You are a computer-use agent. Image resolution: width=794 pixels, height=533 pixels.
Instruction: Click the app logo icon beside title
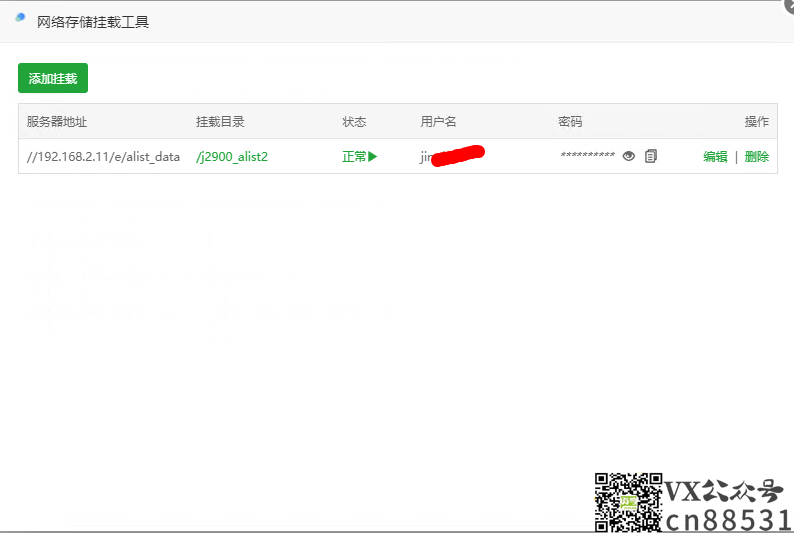20,18
